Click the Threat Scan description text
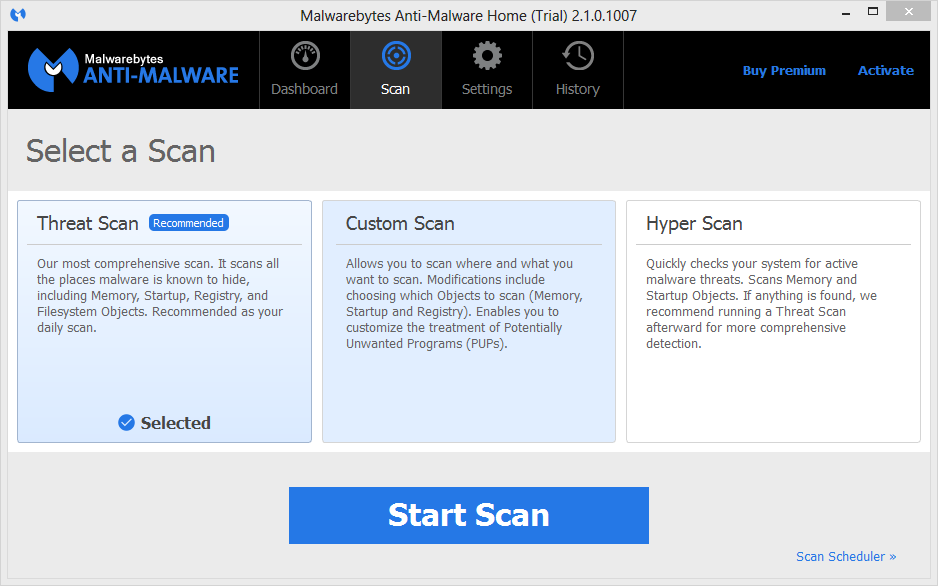This screenshot has width=938, height=586. coord(160,295)
